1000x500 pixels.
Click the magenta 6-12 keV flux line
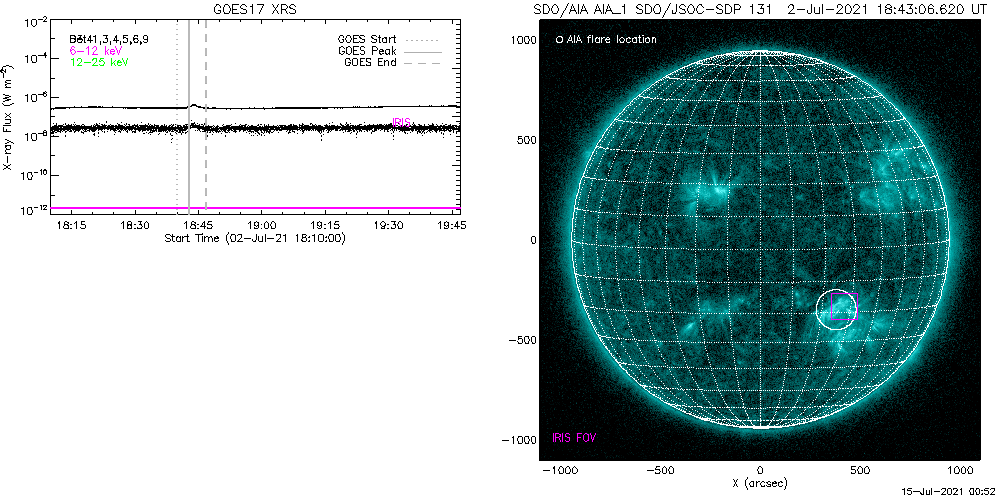[256, 208]
